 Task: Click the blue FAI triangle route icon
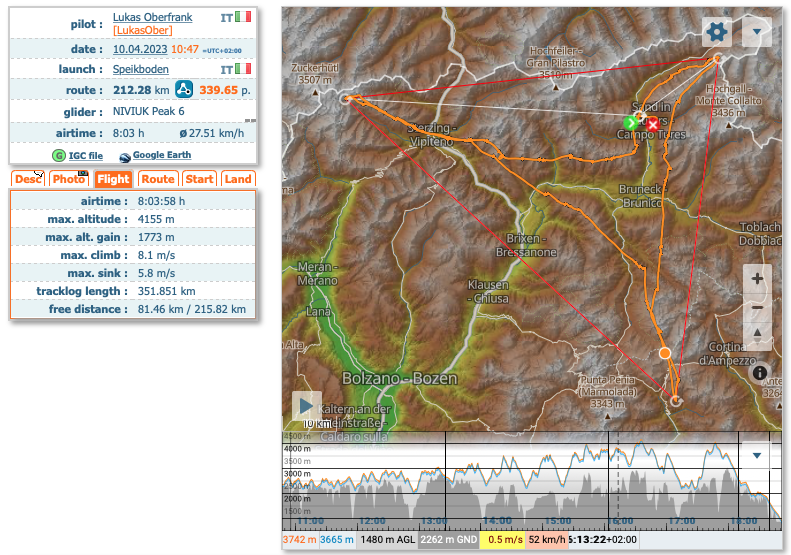tap(184, 90)
